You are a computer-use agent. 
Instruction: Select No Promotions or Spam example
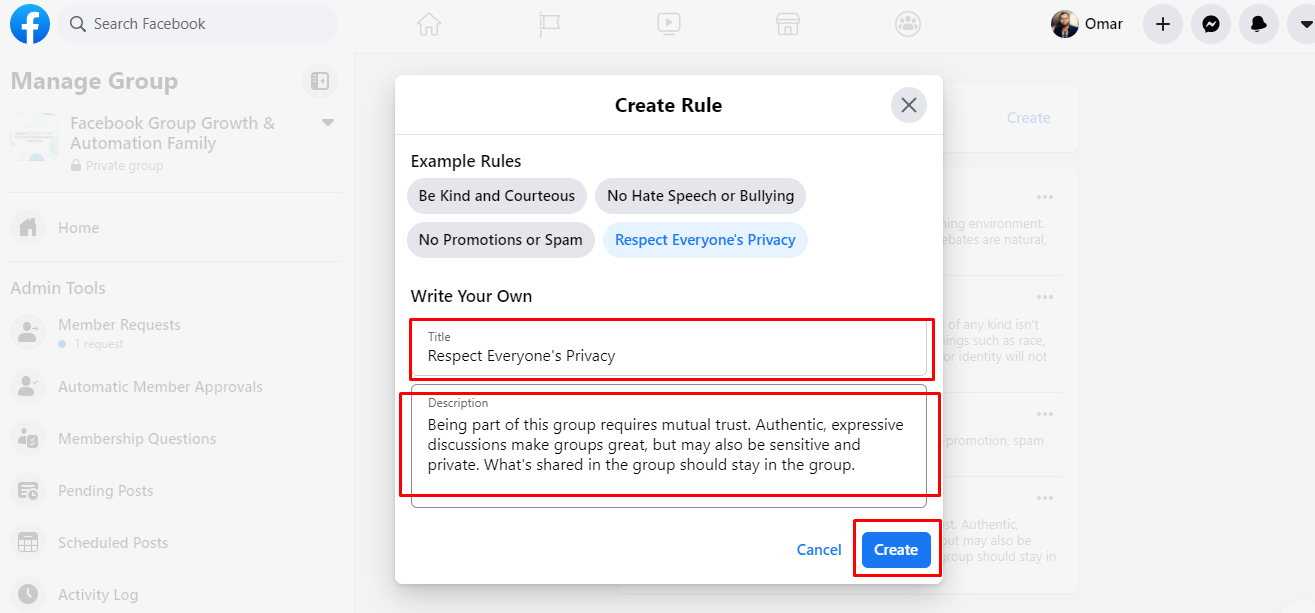click(501, 240)
